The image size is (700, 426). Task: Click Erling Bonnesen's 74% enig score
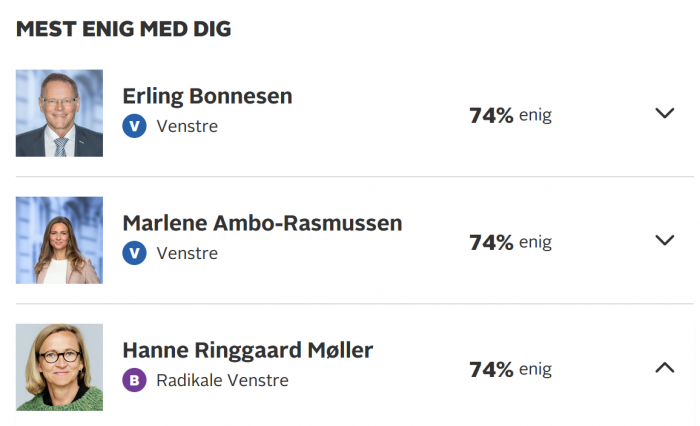[x=511, y=116]
